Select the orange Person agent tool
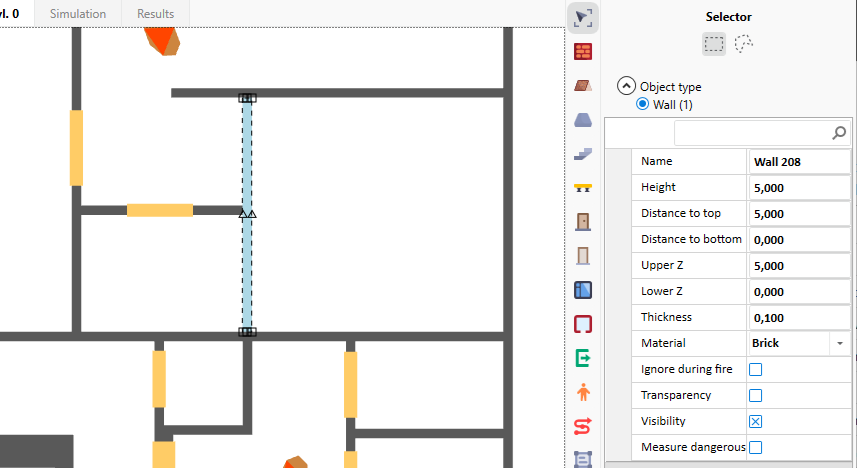857x468 pixels. pyautogui.click(x=583, y=392)
